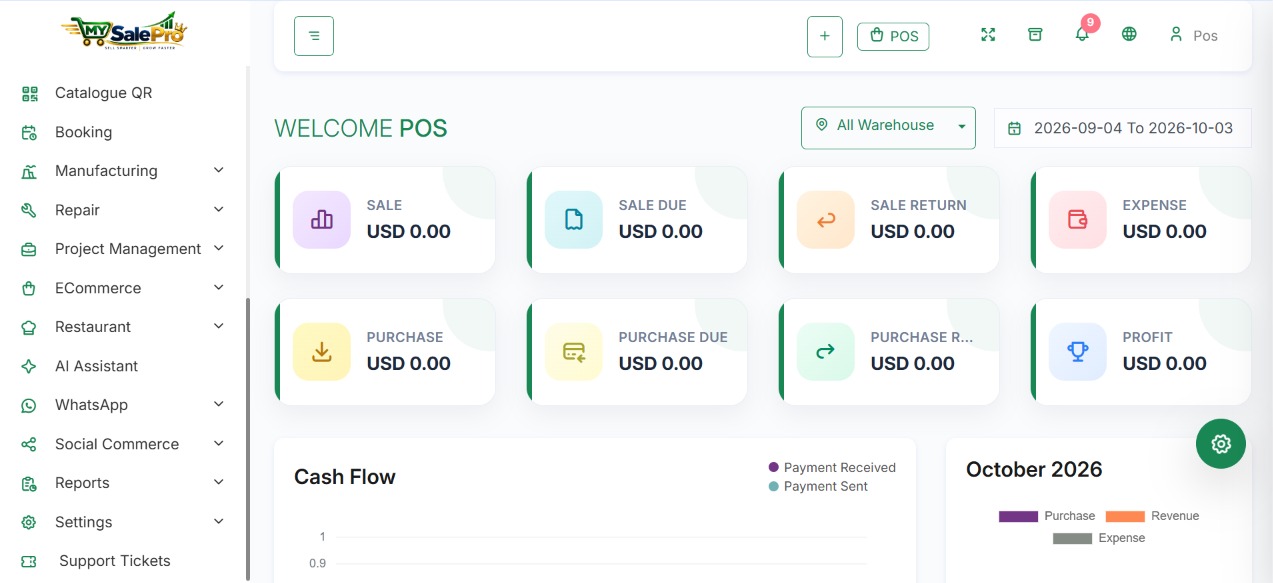This screenshot has height=583, width=1273.
Task: Expand the Settings menu chevron
Action: click(x=219, y=521)
